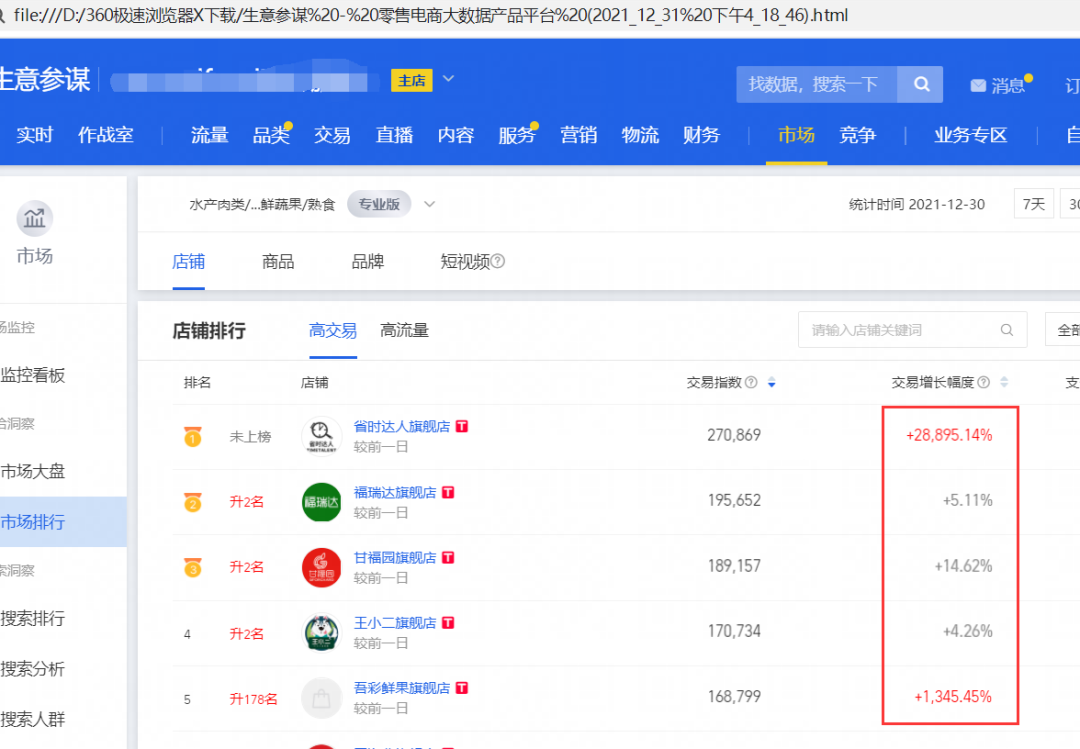Click the rank 2 medal icon
The height and width of the screenshot is (749, 1080).
click(x=193, y=502)
